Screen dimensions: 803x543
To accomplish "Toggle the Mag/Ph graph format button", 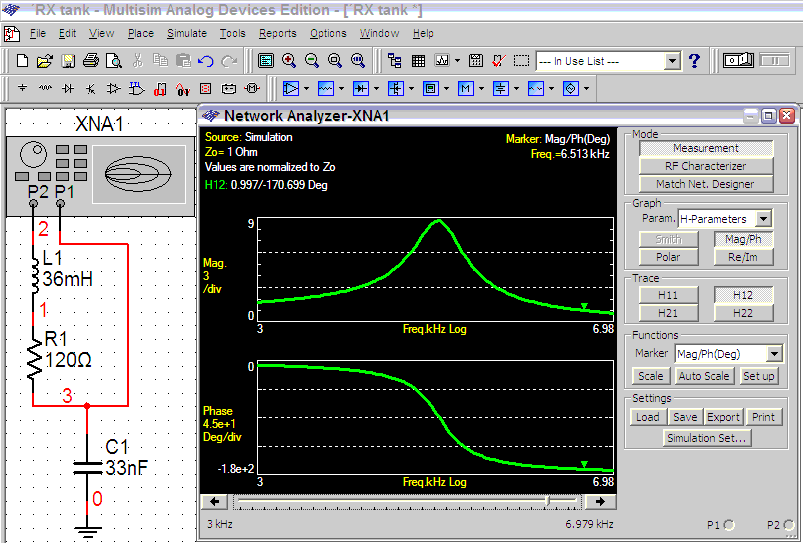I will [x=743, y=239].
